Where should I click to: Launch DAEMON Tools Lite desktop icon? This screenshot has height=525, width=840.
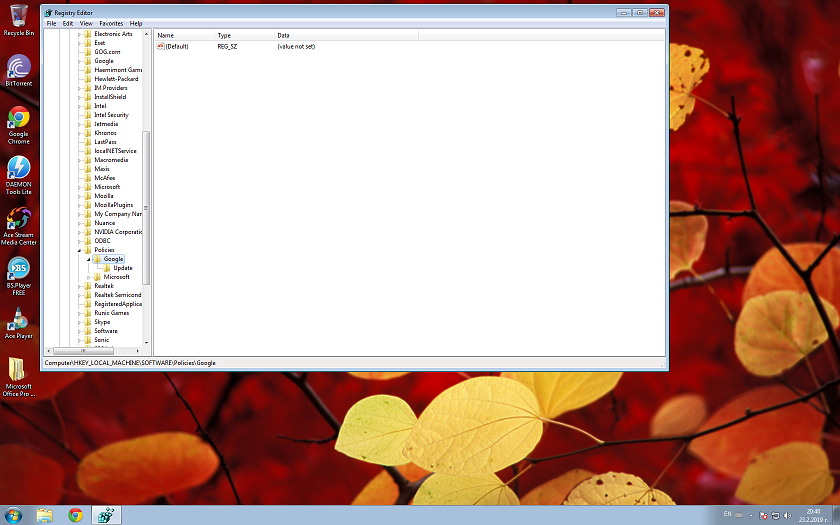pyautogui.click(x=18, y=168)
